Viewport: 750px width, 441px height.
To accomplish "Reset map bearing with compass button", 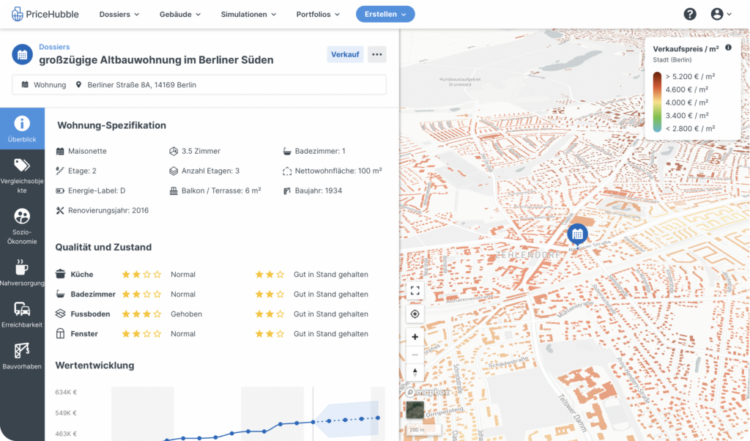I will click(x=415, y=374).
